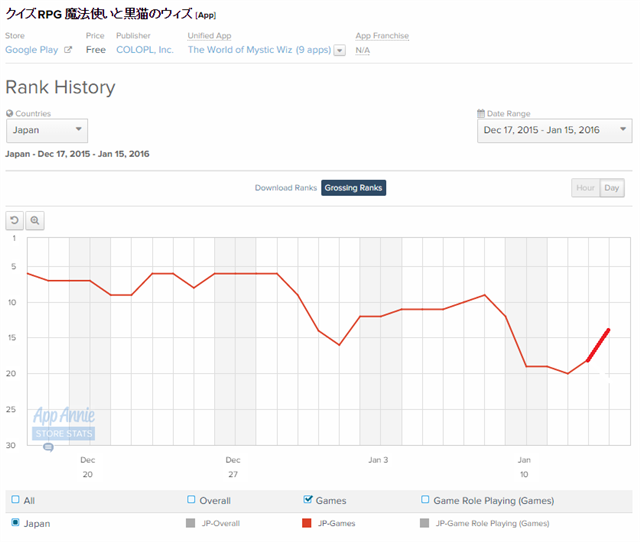Click the App Annie Store Stats watermark logo

click(64, 423)
